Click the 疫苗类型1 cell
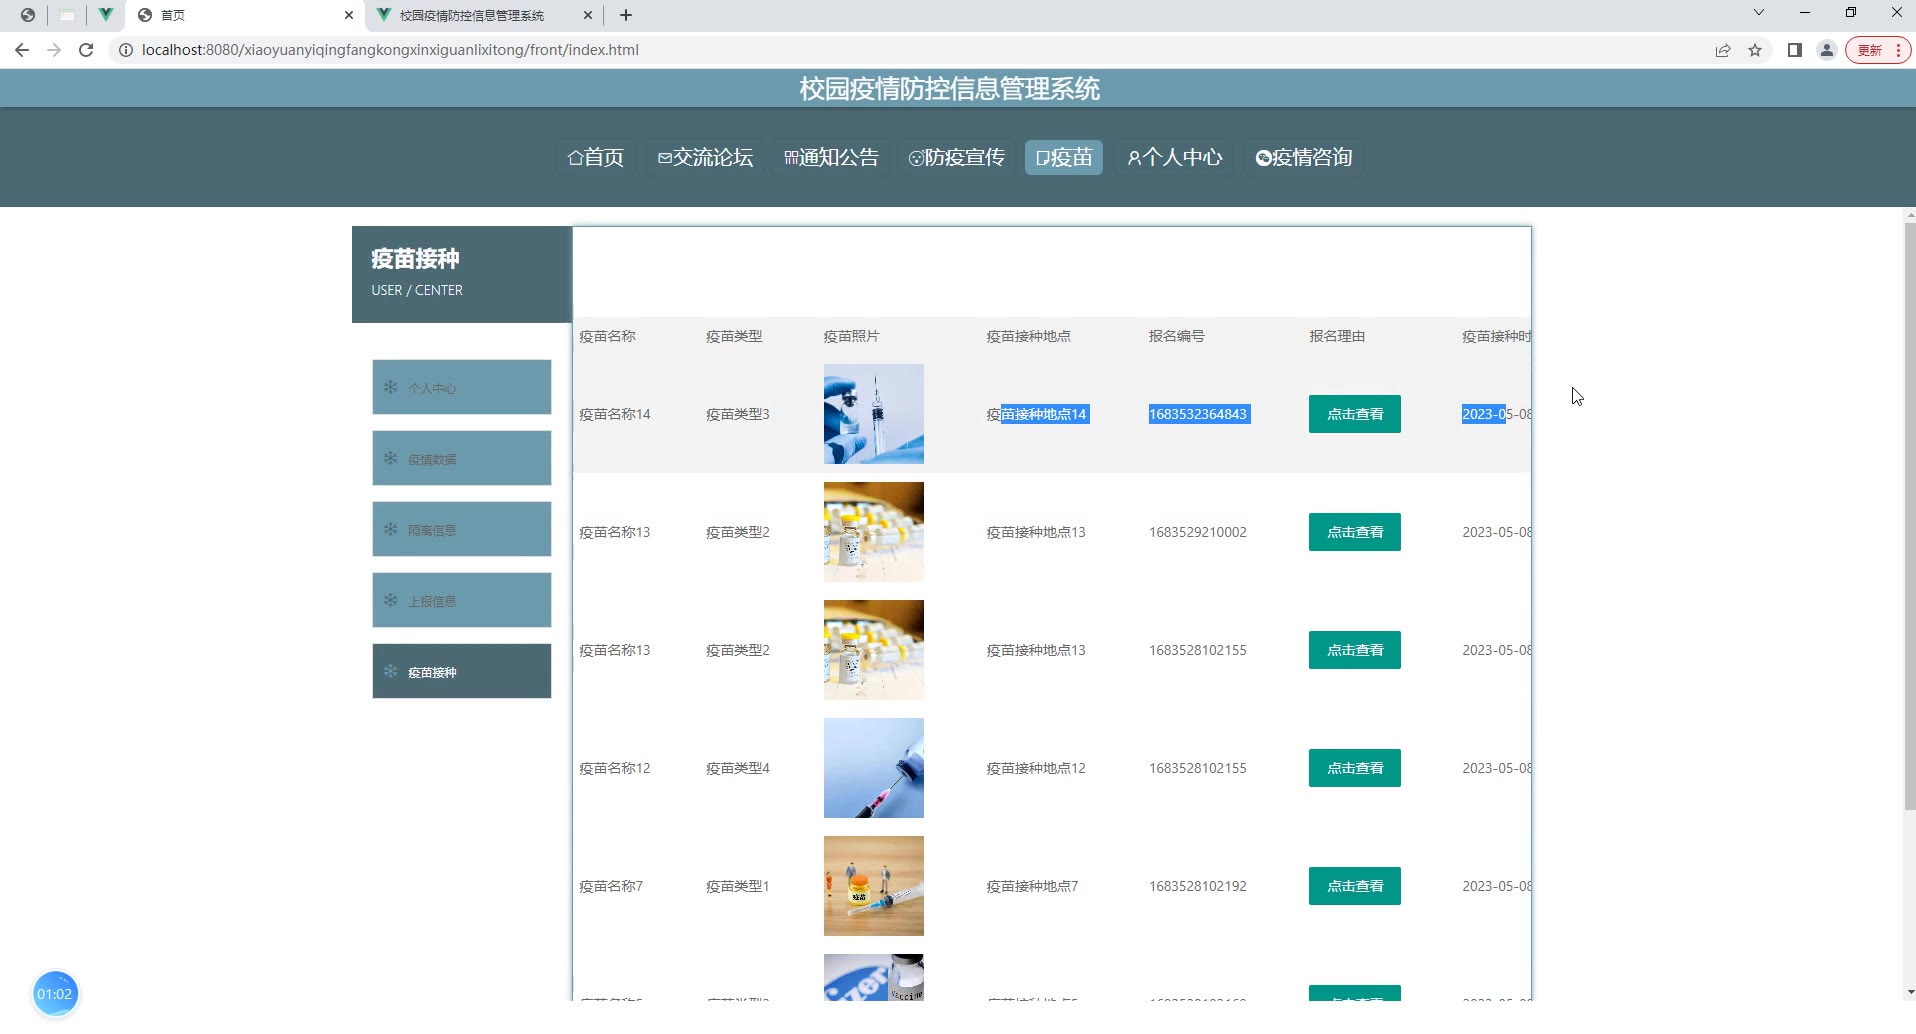The width and height of the screenshot is (1916, 1034). 738,886
